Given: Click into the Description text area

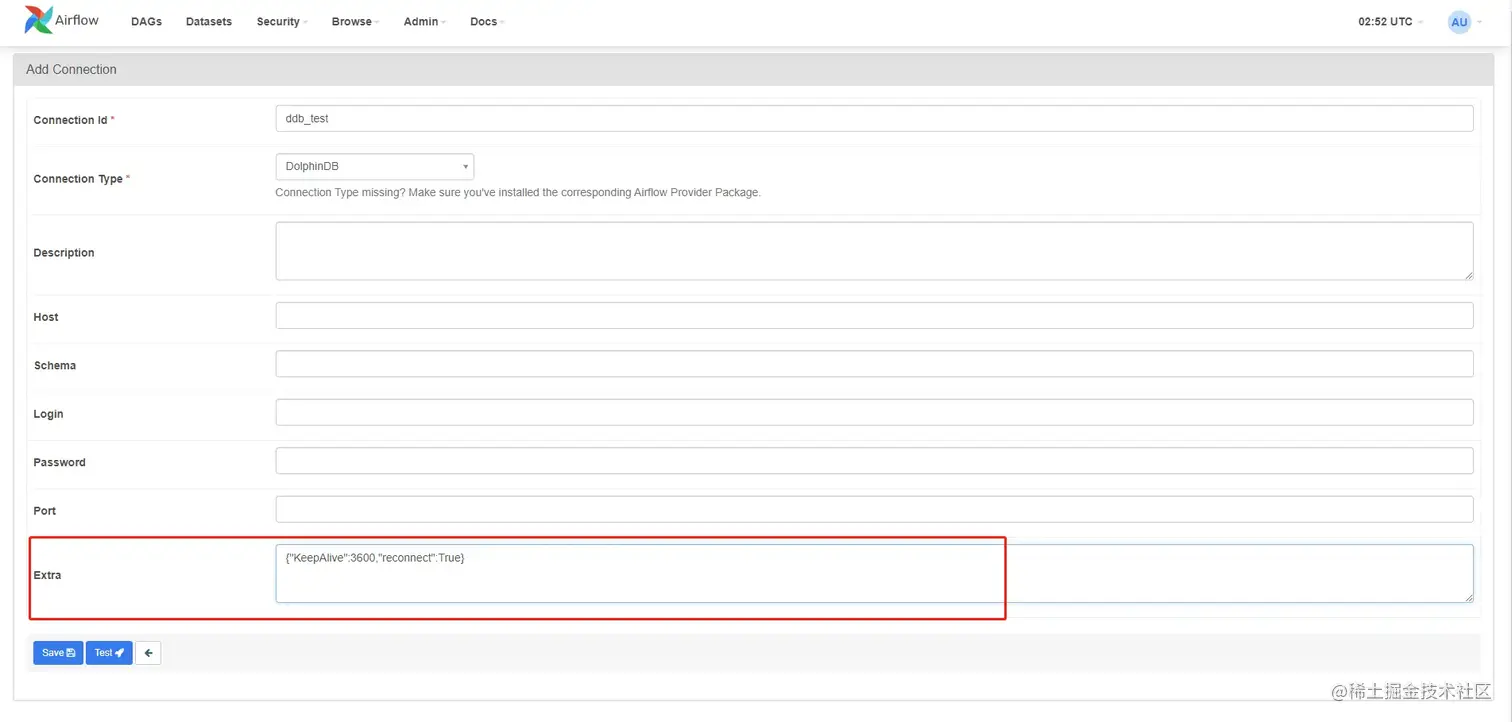Looking at the screenshot, I should 874,251.
